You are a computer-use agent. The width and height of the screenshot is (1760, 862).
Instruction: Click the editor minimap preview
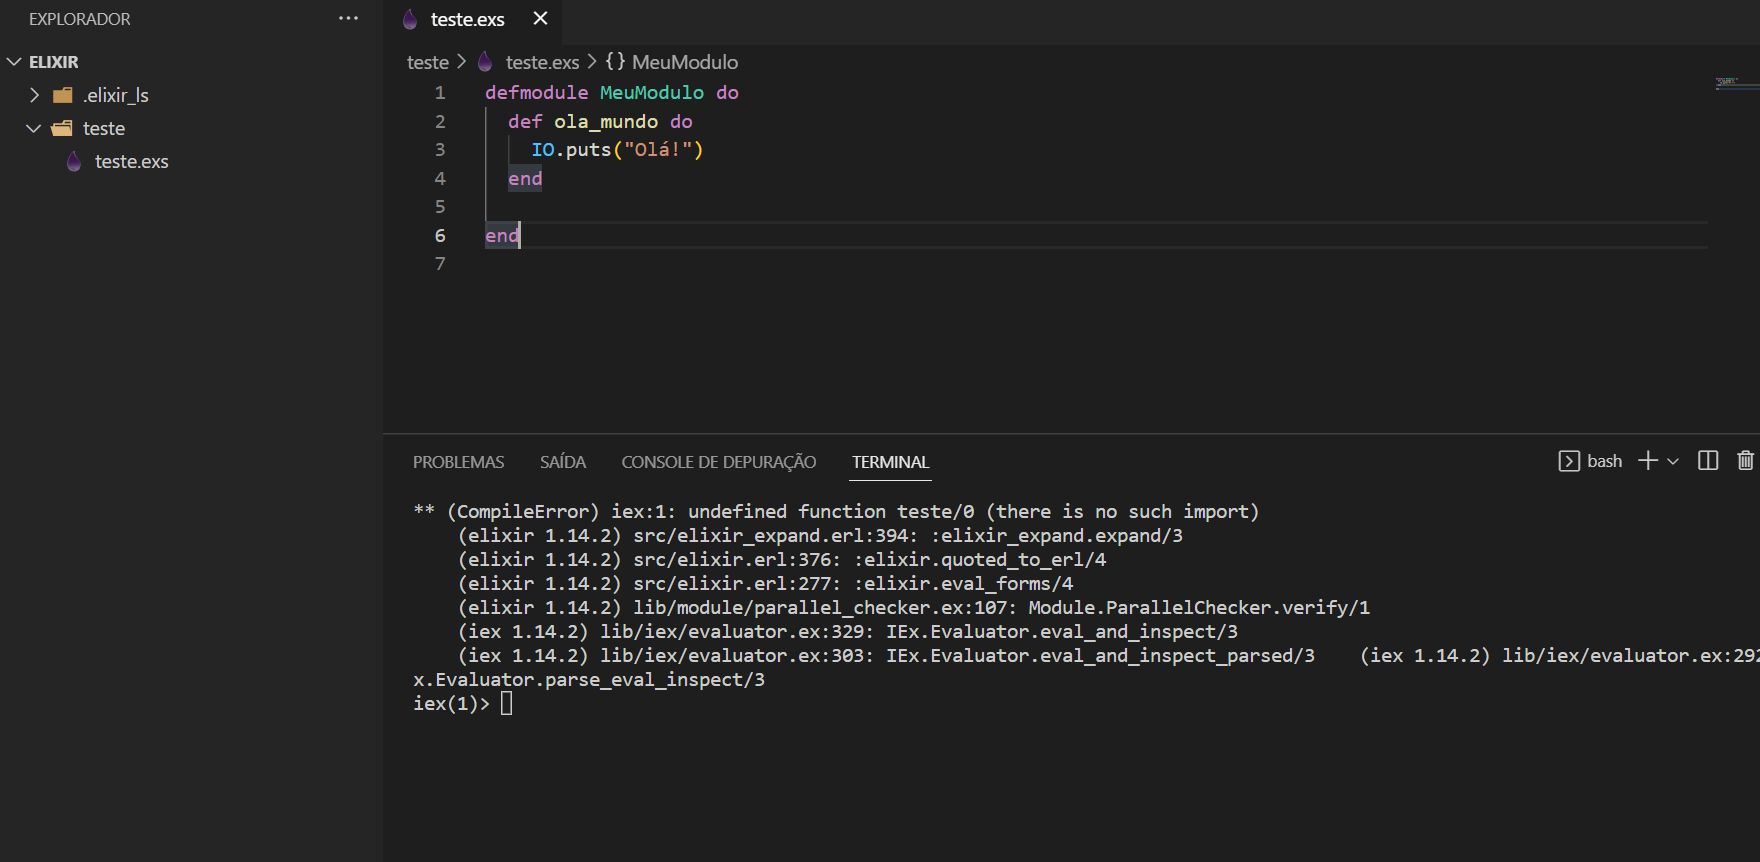pyautogui.click(x=1736, y=83)
